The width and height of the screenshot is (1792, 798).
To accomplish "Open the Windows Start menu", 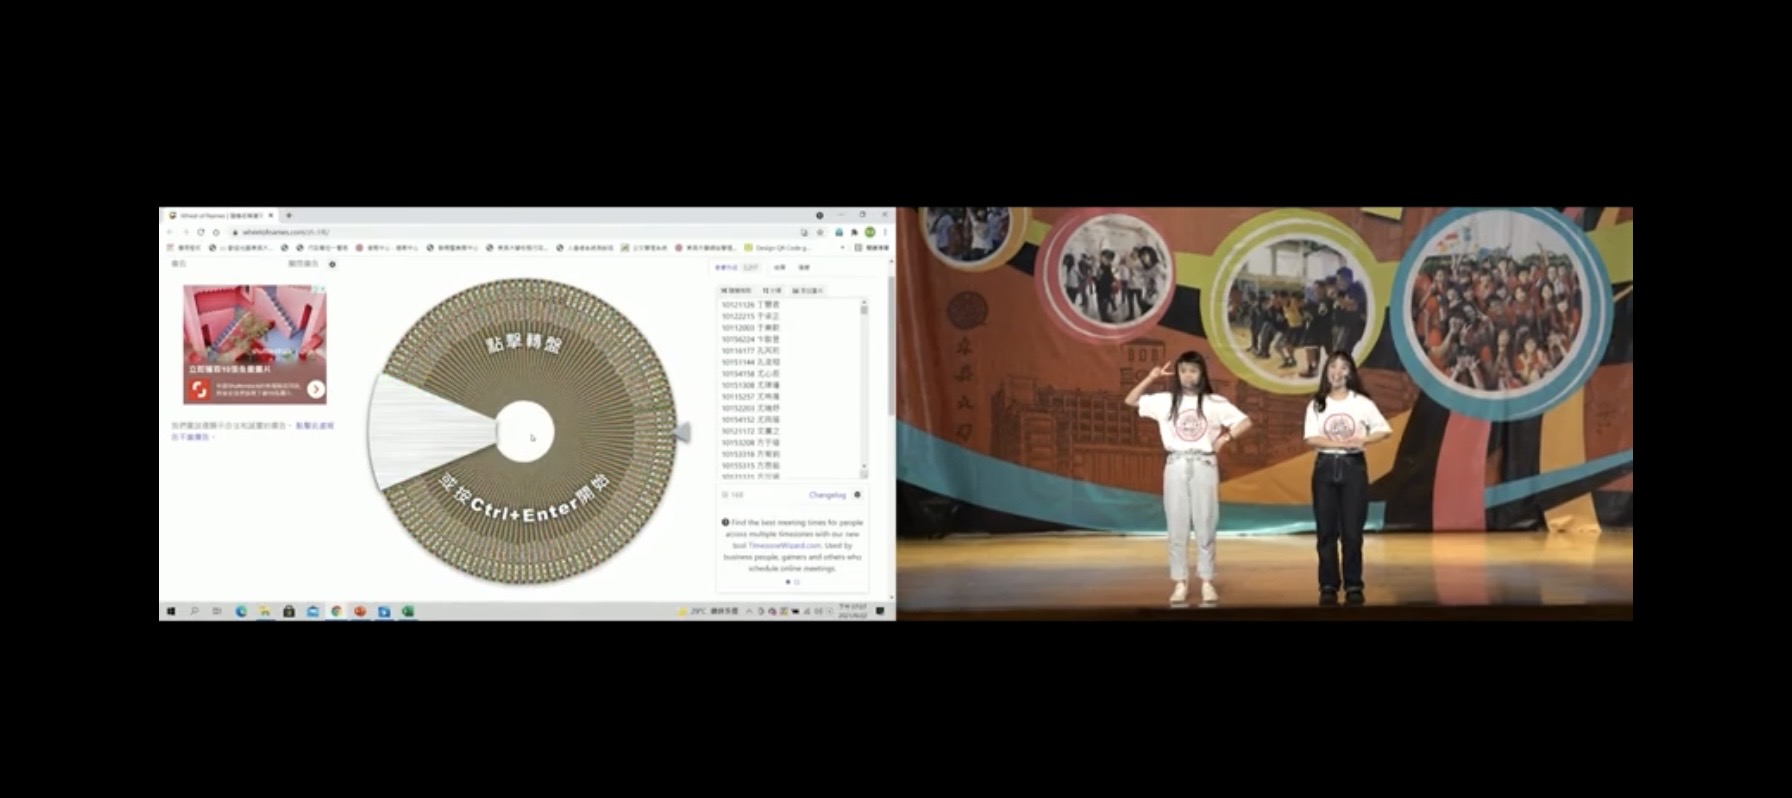I will [171, 611].
